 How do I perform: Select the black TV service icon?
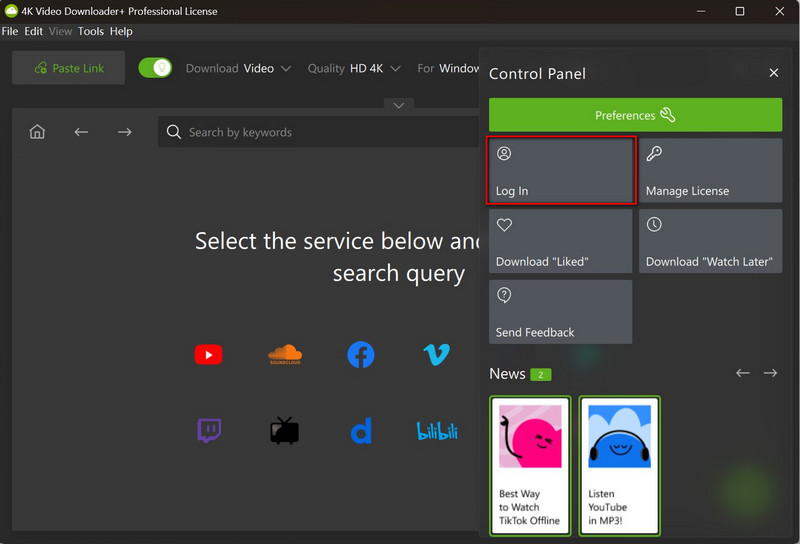[285, 431]
